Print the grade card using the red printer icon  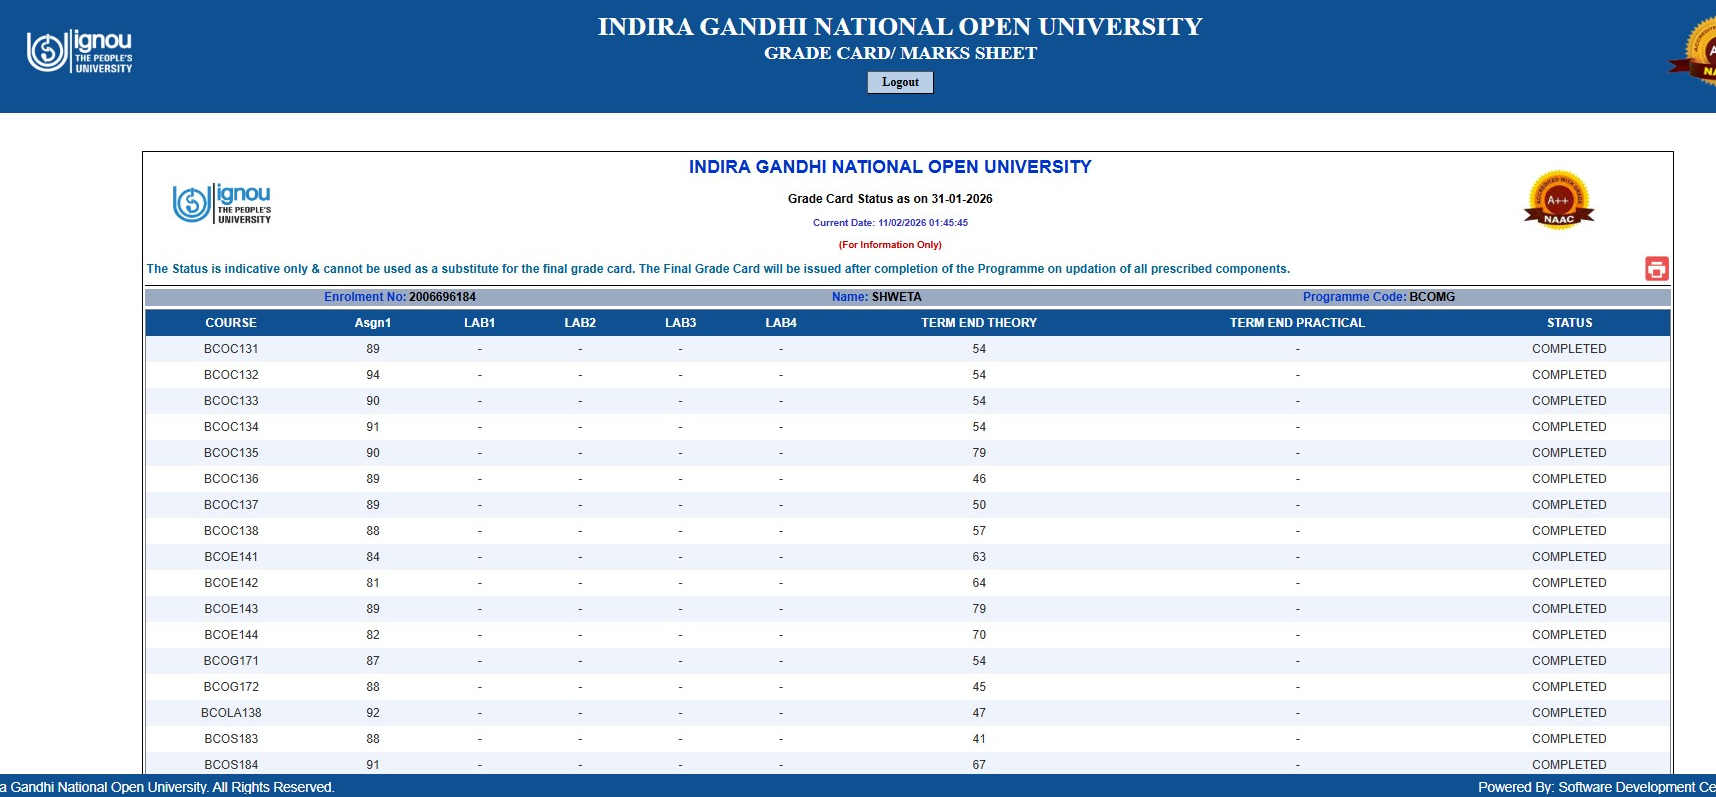[x=1657, y=268]
